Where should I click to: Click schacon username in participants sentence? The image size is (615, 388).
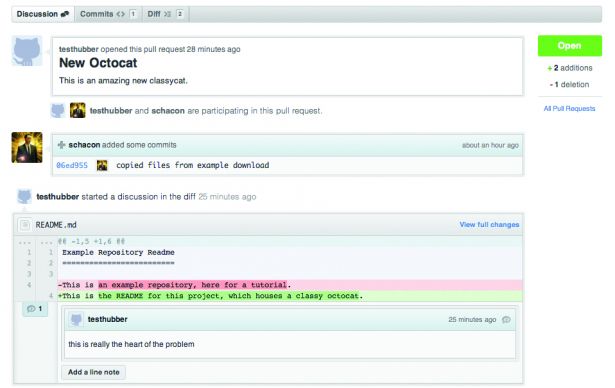168,111
